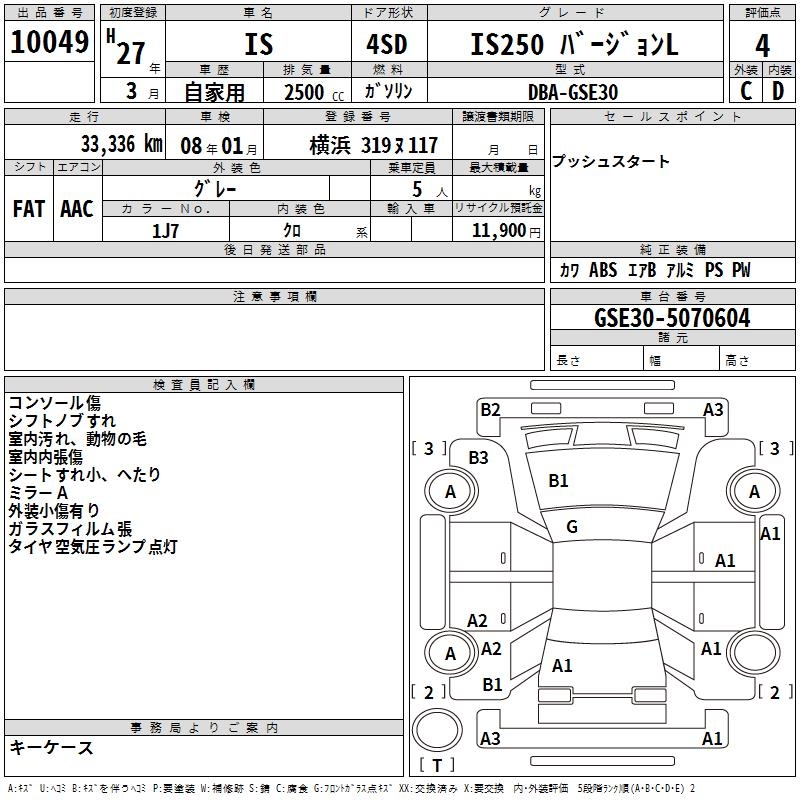Click the ABS equipment code

[603, 270]
